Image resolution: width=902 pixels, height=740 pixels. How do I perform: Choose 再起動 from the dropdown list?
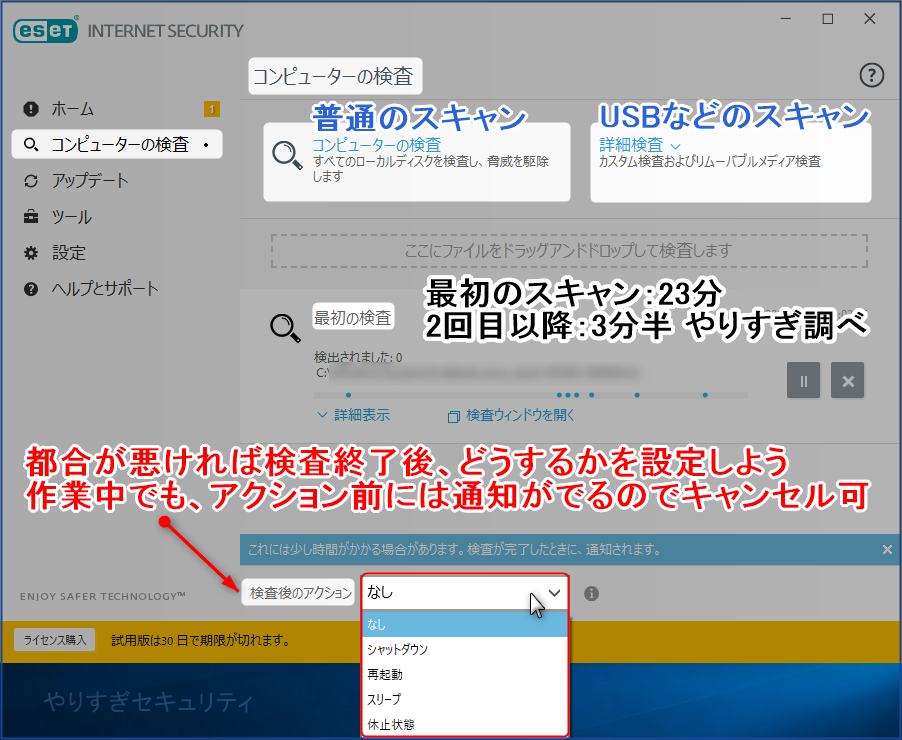[465, 674]
